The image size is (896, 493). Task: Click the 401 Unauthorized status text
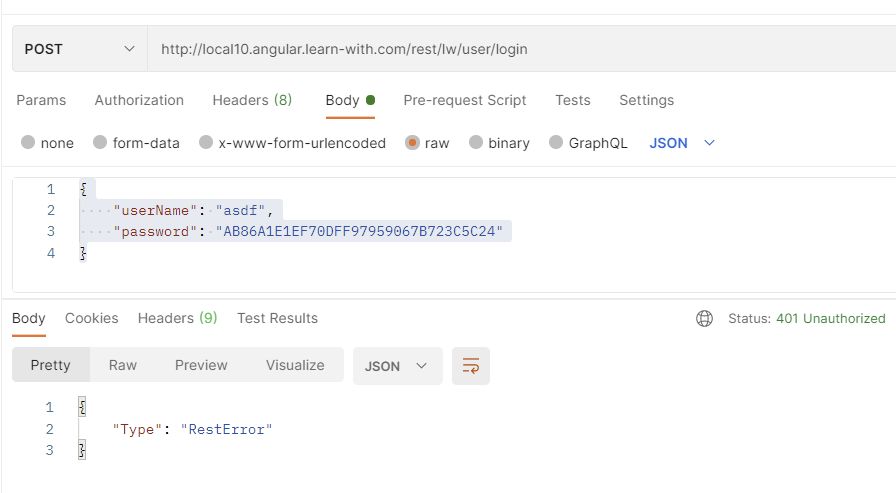[x=830, y=319]
